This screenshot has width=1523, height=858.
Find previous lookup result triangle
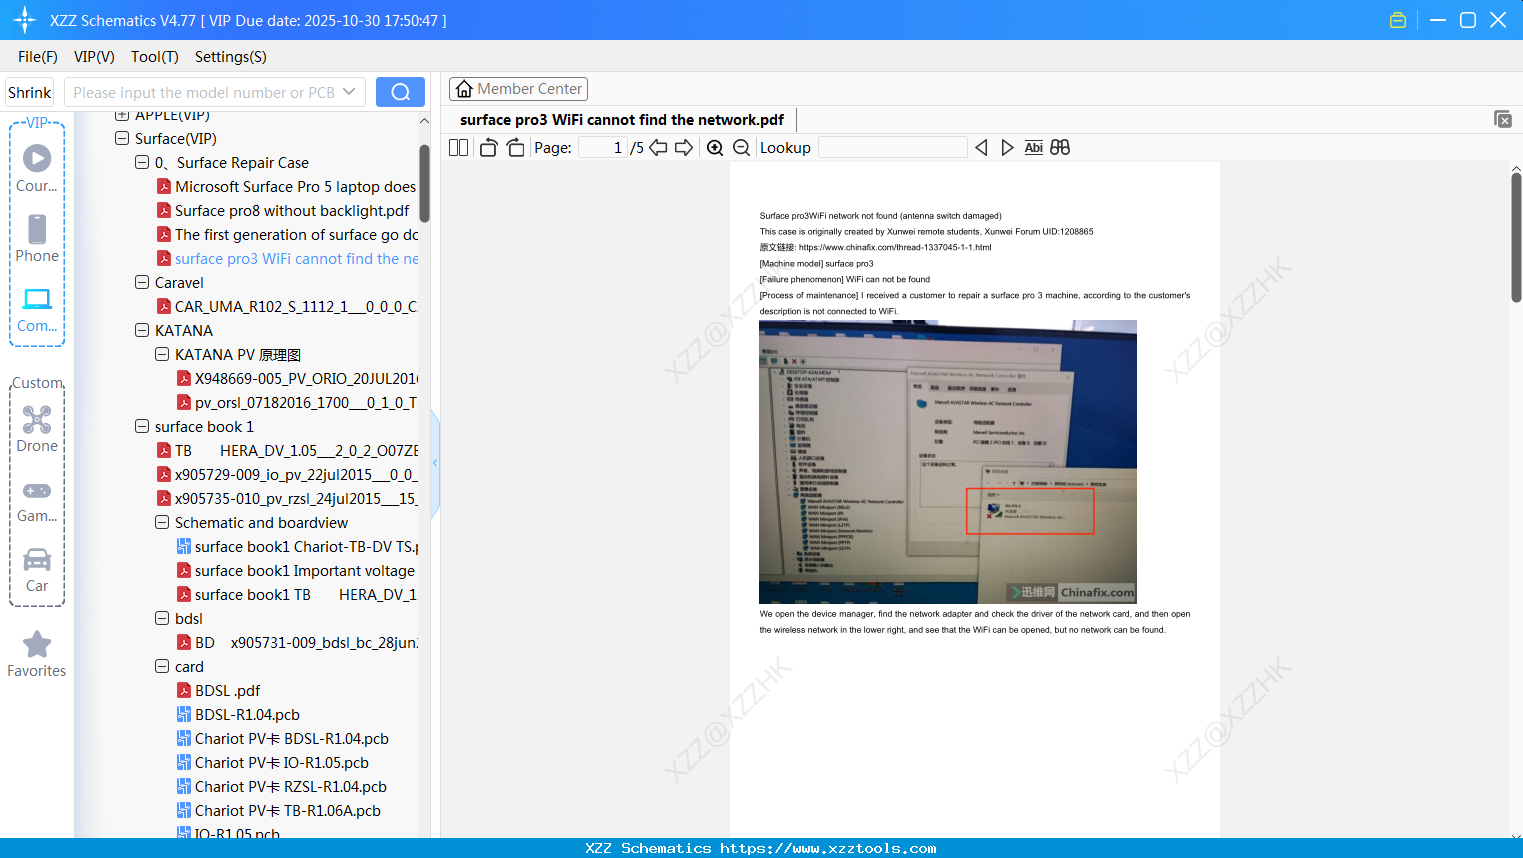click(x=981, y=147)
